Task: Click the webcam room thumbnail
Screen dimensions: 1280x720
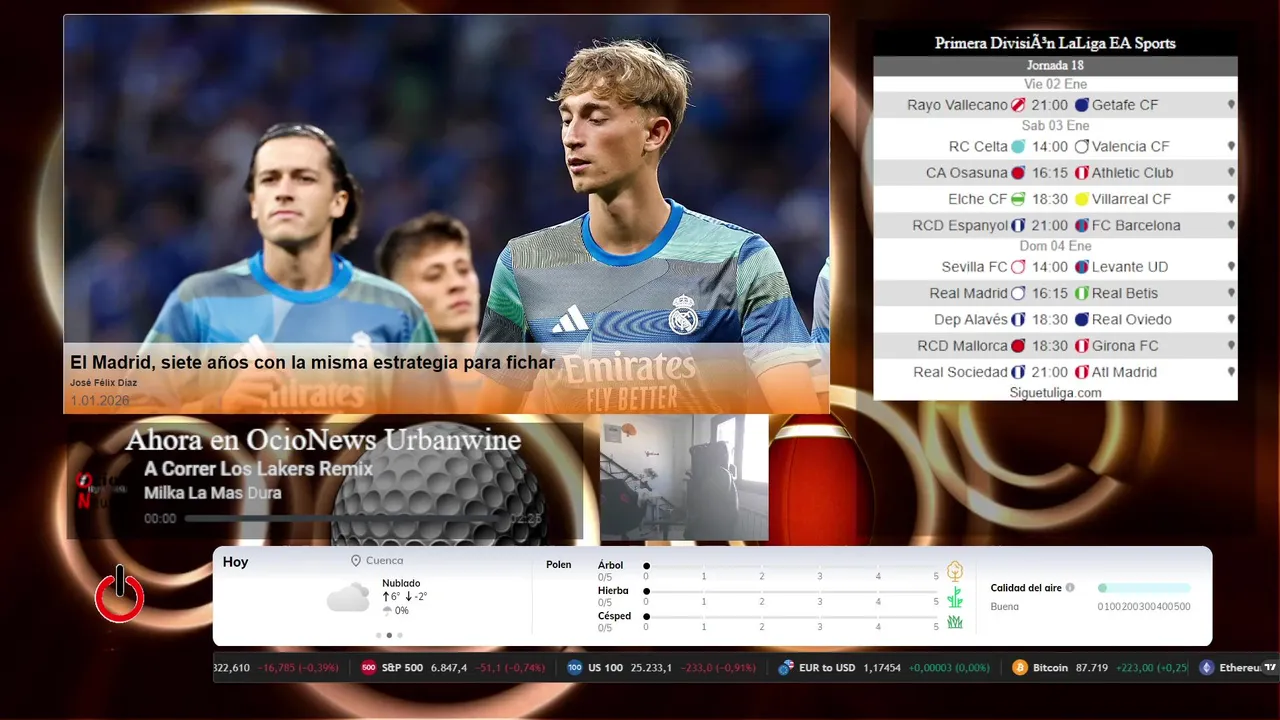Action: click(684, 477)
